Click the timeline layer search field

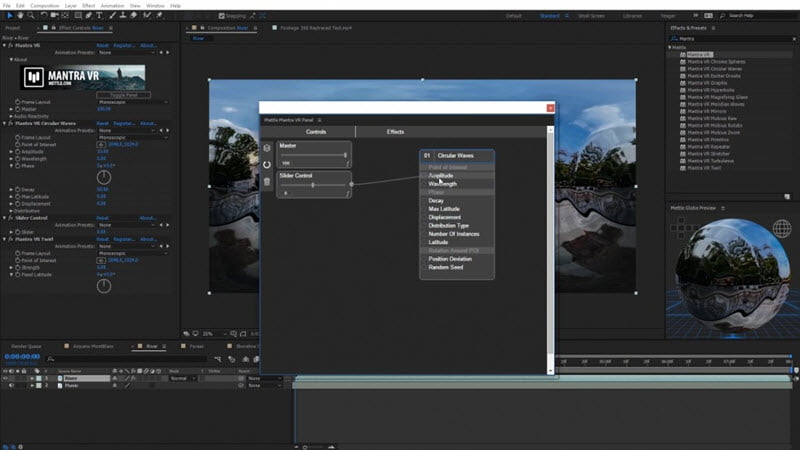coord(128,360)
